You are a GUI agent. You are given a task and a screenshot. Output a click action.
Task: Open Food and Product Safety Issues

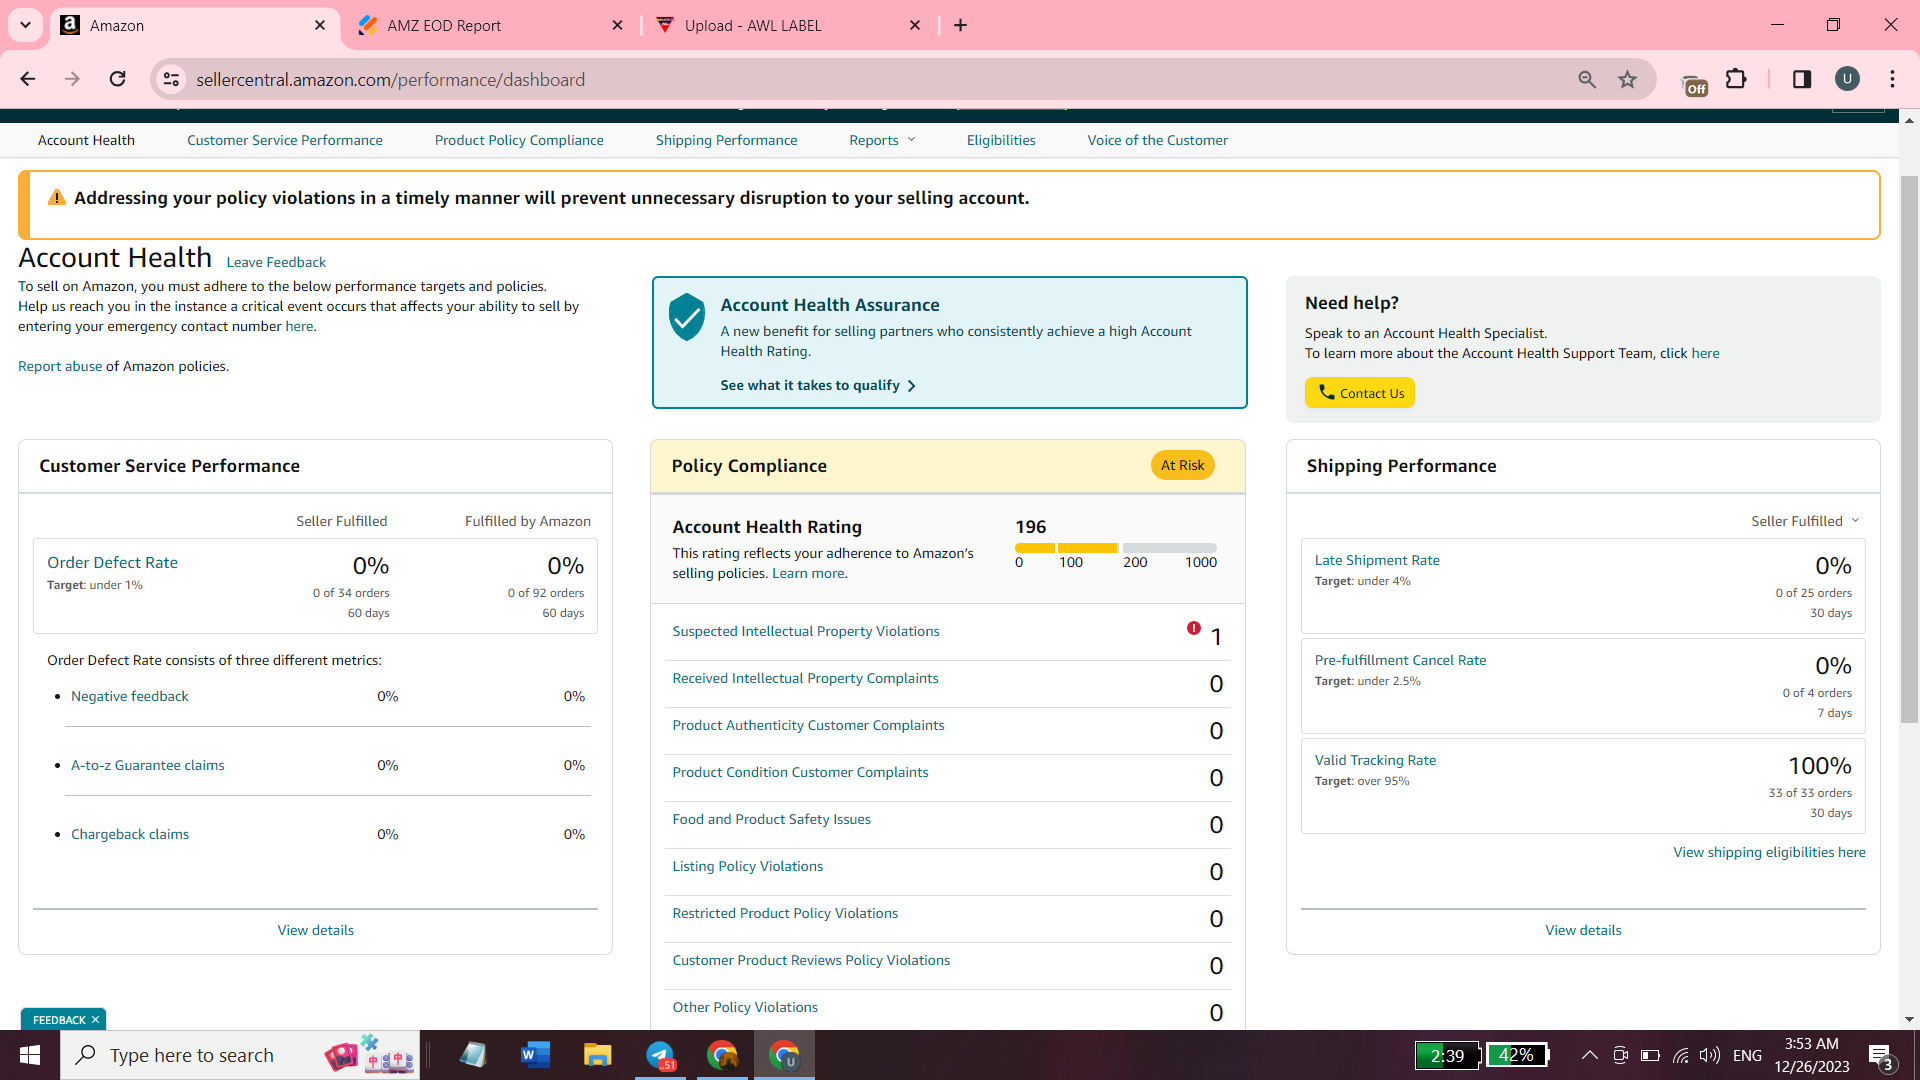(x=771, y=819)
